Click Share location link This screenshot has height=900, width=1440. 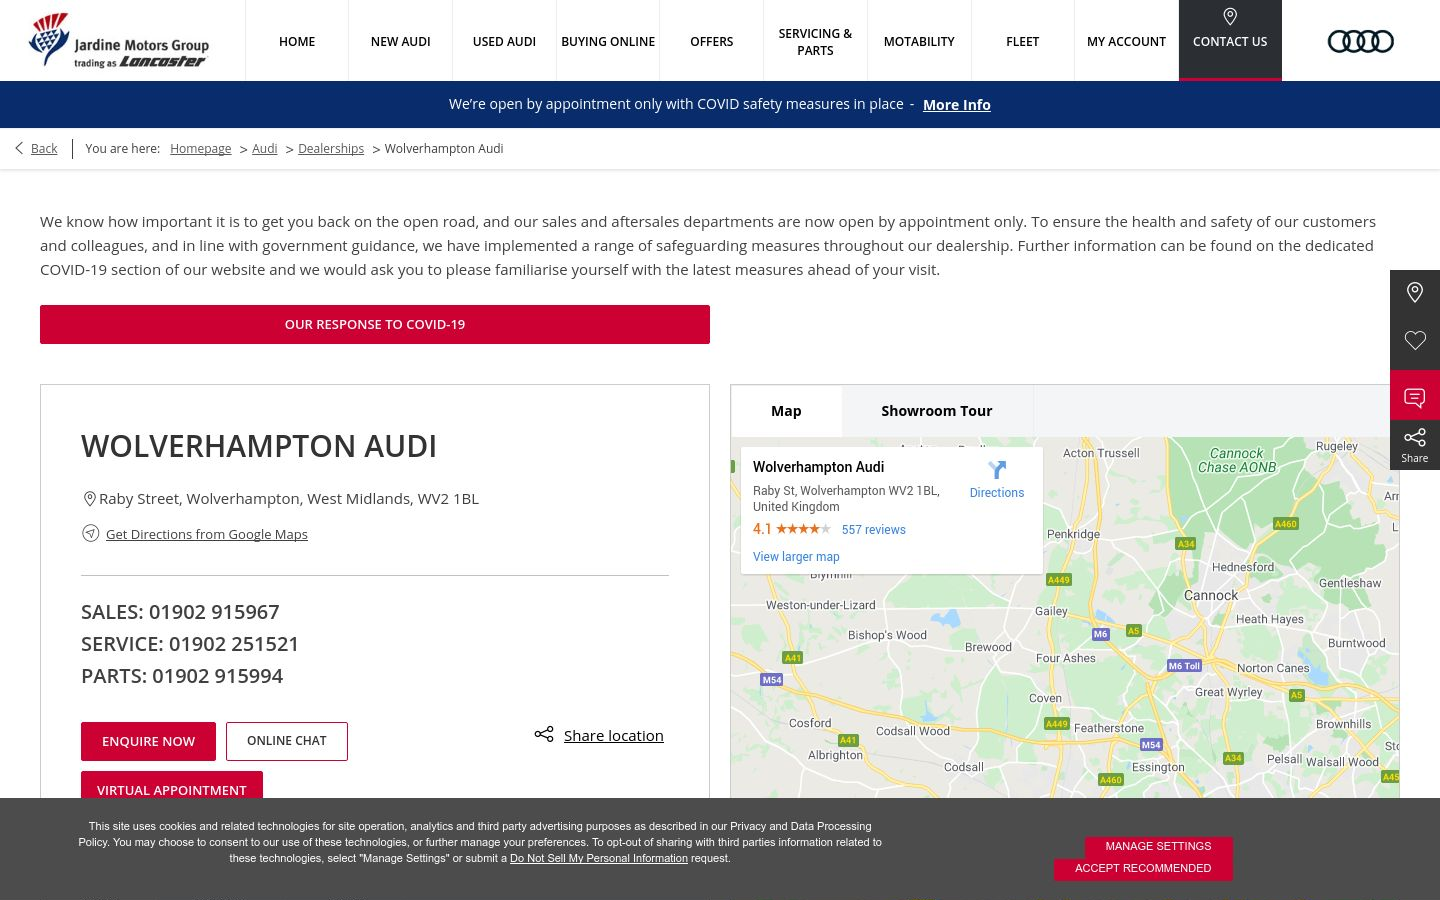coord(614,735)
